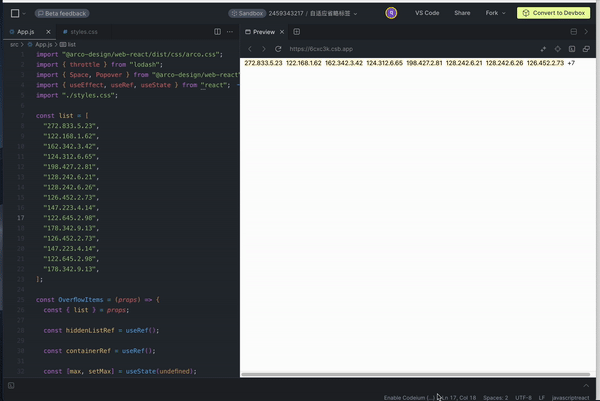Click line number 17 in the gutter
Screen dimensions: 600x401
click(21, 218)
